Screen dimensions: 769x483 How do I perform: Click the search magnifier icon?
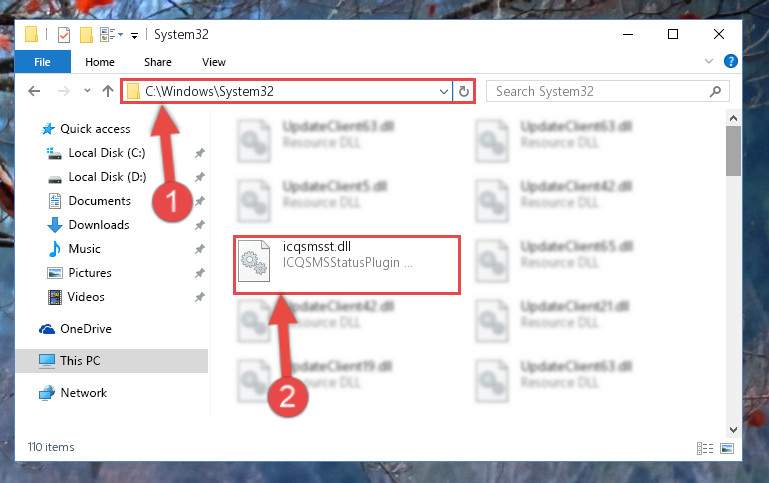pyautogui.click(x=716, y=91)
